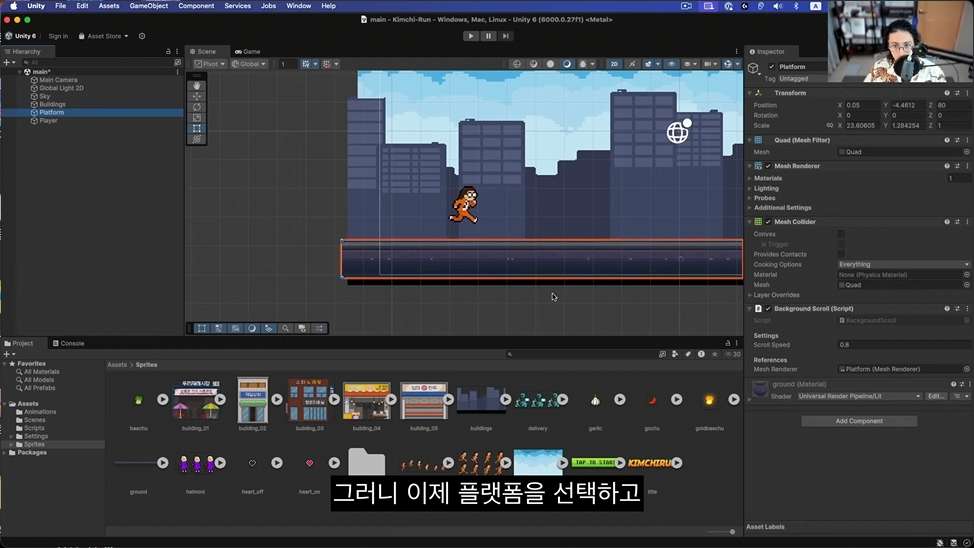Click the Pause button
The width and height of the screenshot is (974, 548).
(488, 36)
